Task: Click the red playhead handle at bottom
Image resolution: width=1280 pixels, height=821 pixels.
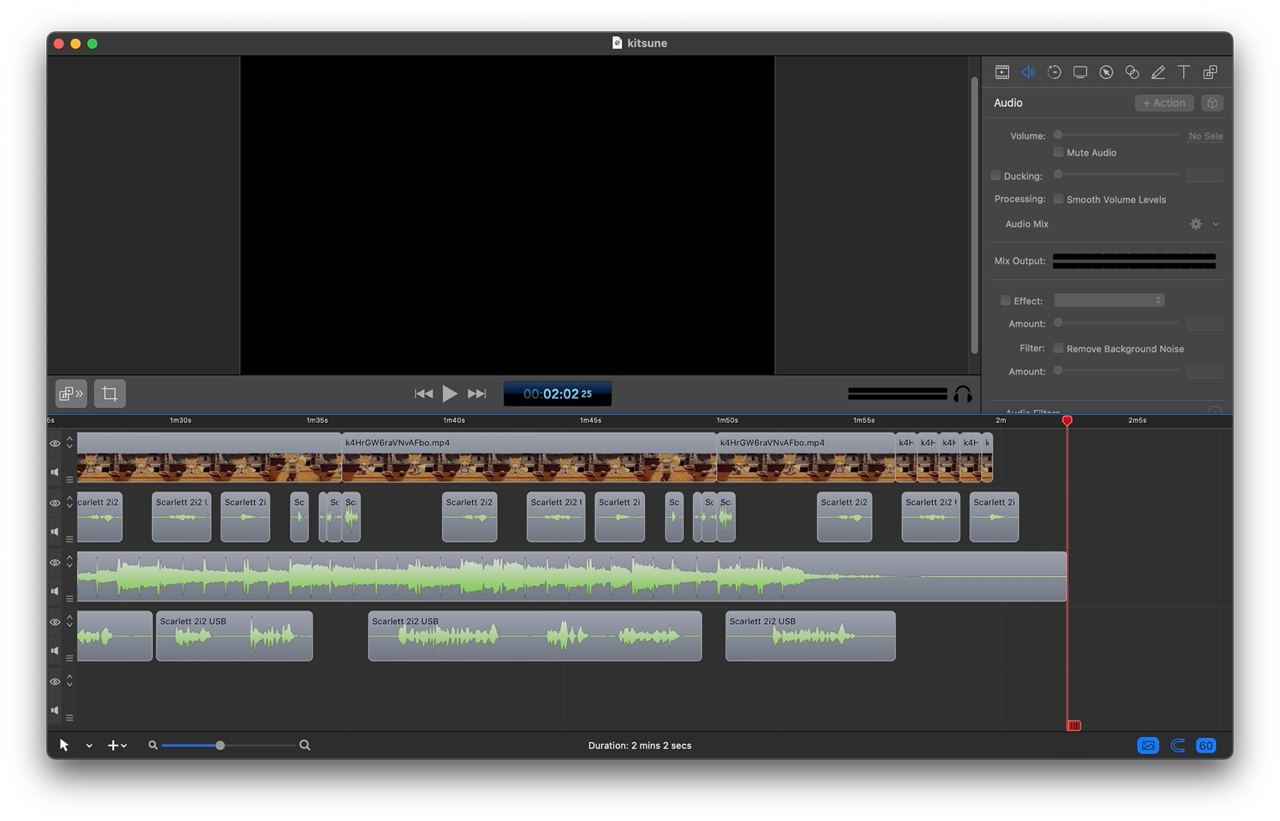Action: 1074,726
